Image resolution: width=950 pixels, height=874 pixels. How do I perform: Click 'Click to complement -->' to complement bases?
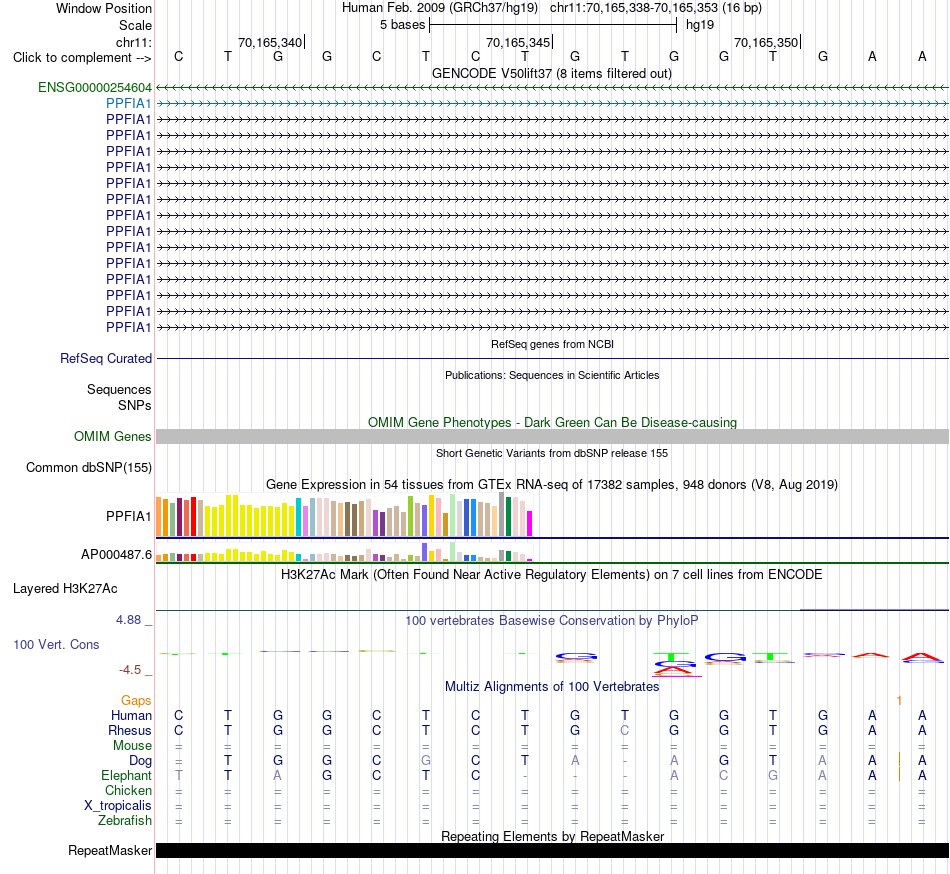[82, 58]
